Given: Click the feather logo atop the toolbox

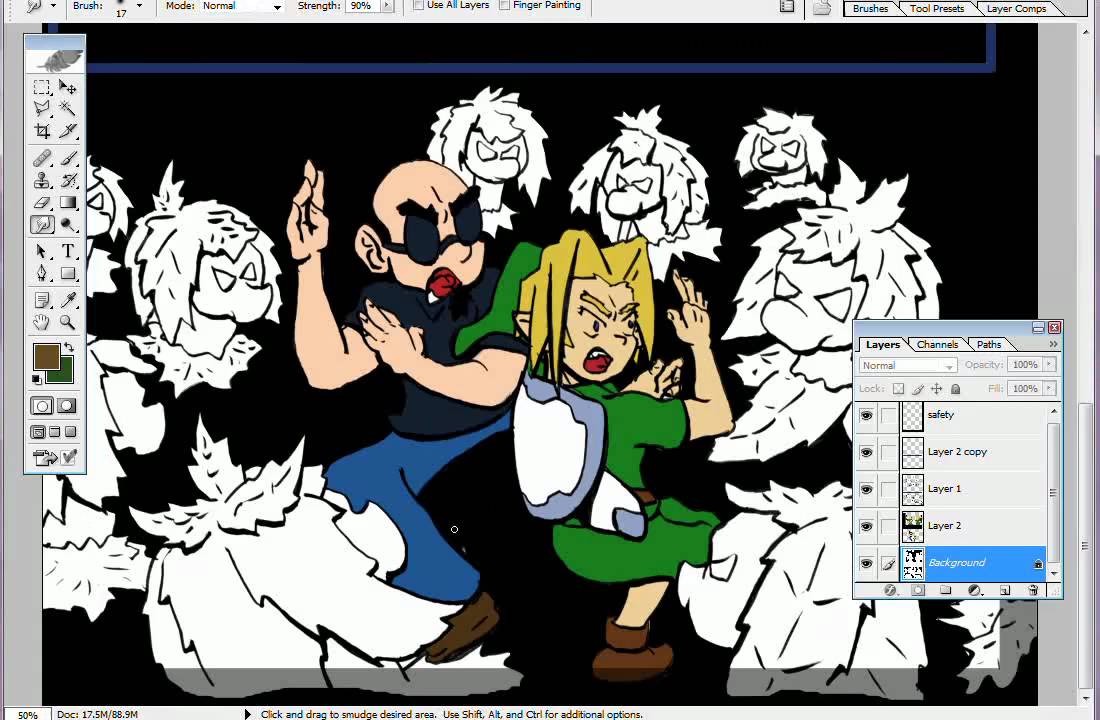Looking at the screenshot, I should tap(55, 60).
